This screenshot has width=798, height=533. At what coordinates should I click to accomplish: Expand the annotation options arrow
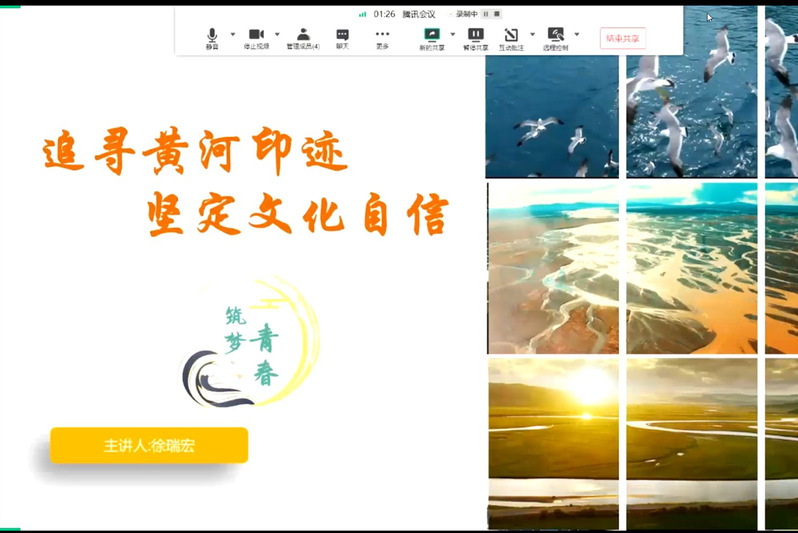click(x=532, y=34)
